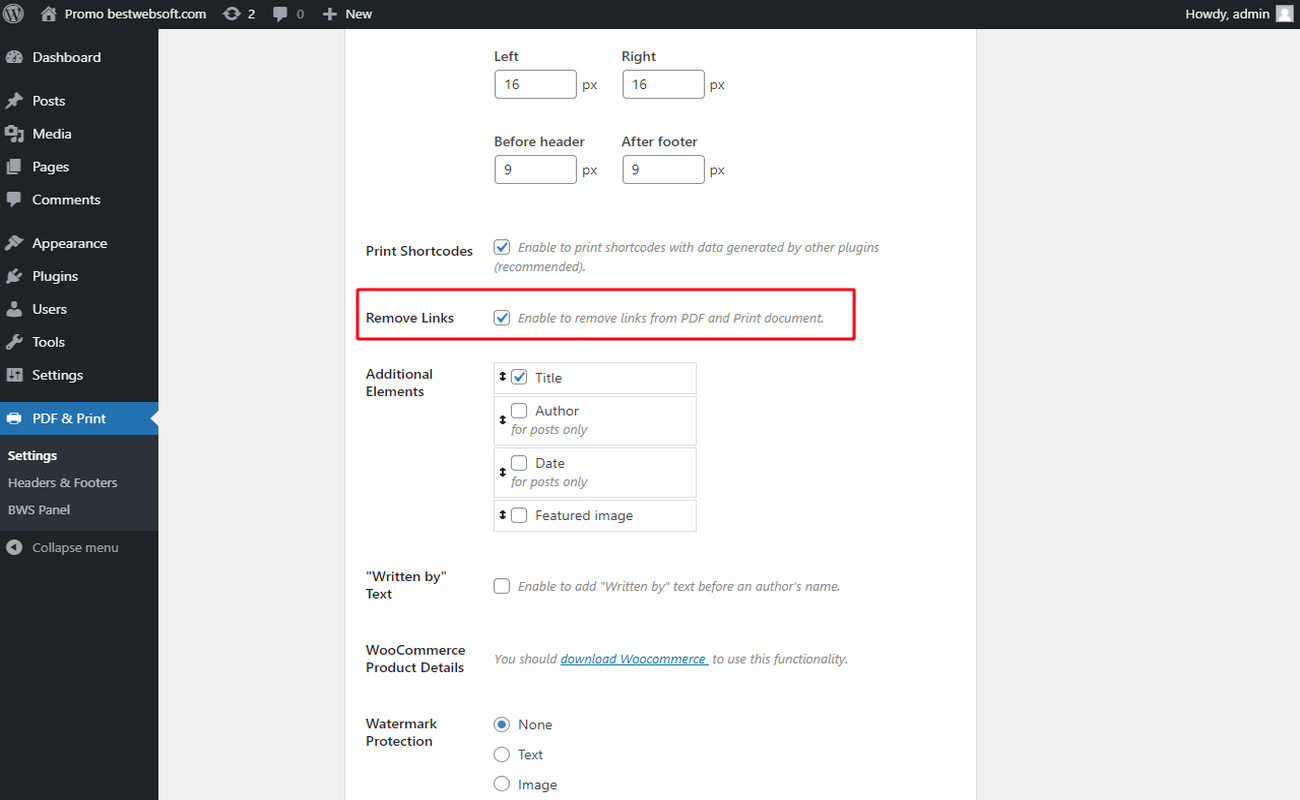Click the reorder handle on the Date row
1300x800 pixels.
(x=502, y=472)
